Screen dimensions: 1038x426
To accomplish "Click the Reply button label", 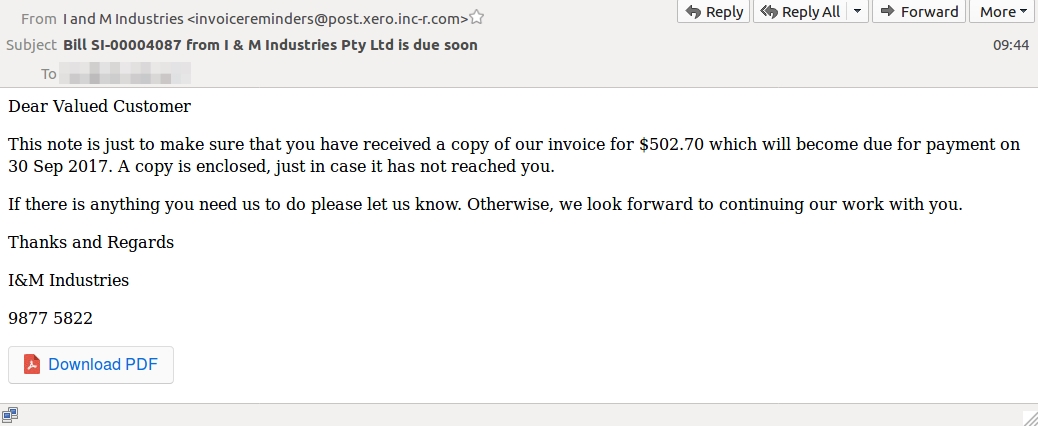I will click(724, 12).
